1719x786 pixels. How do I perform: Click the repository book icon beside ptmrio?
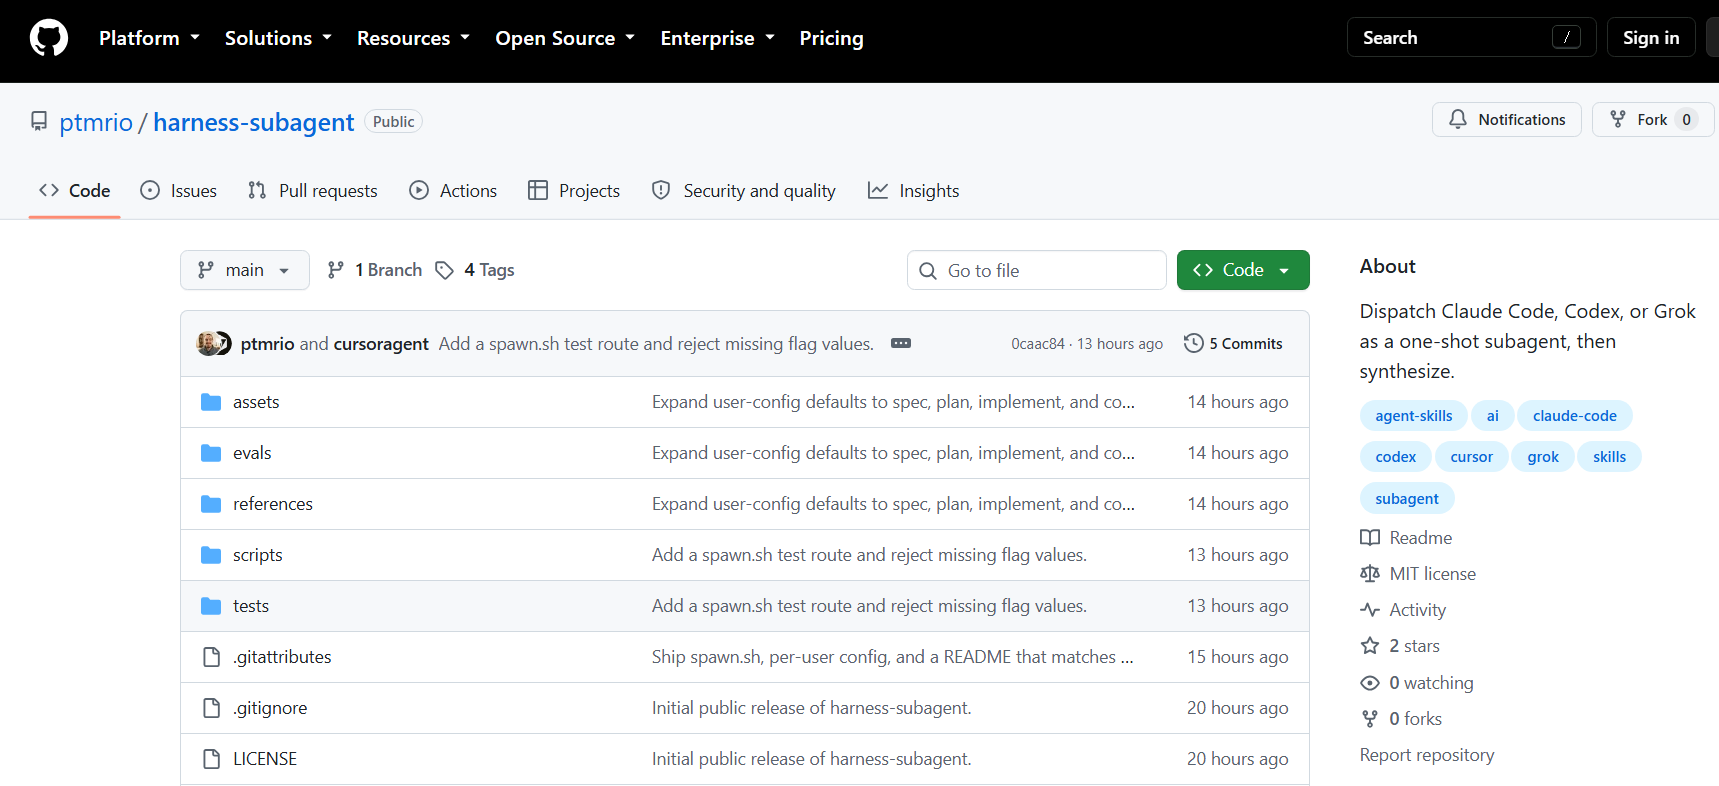click(39, 121)
